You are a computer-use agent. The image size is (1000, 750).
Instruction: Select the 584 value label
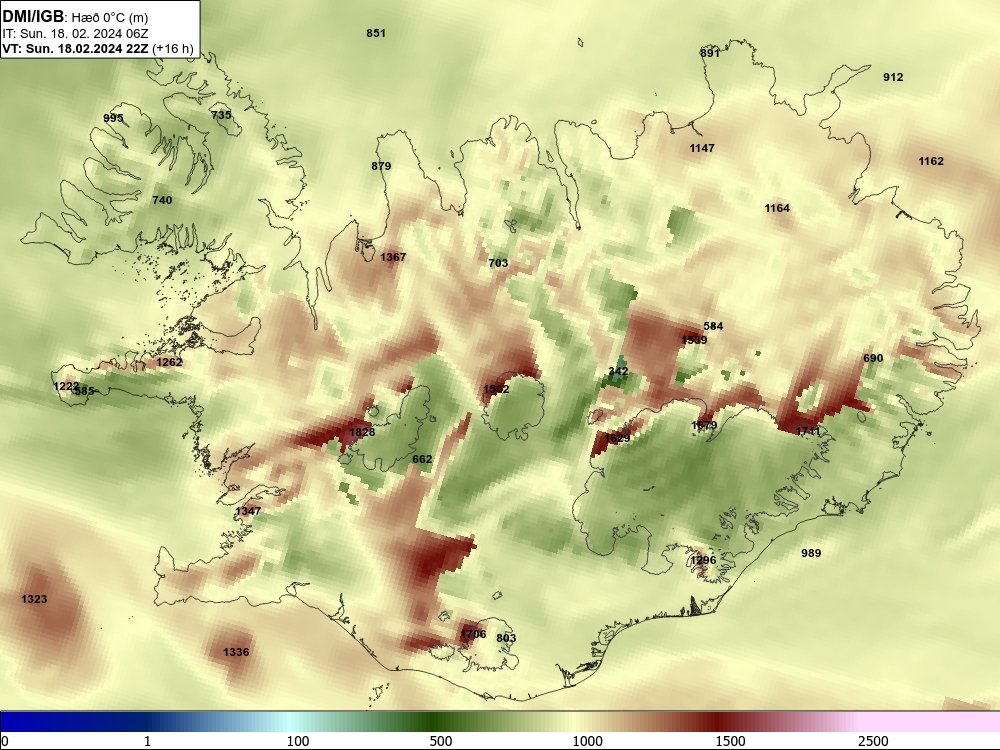tap(713, 327)
